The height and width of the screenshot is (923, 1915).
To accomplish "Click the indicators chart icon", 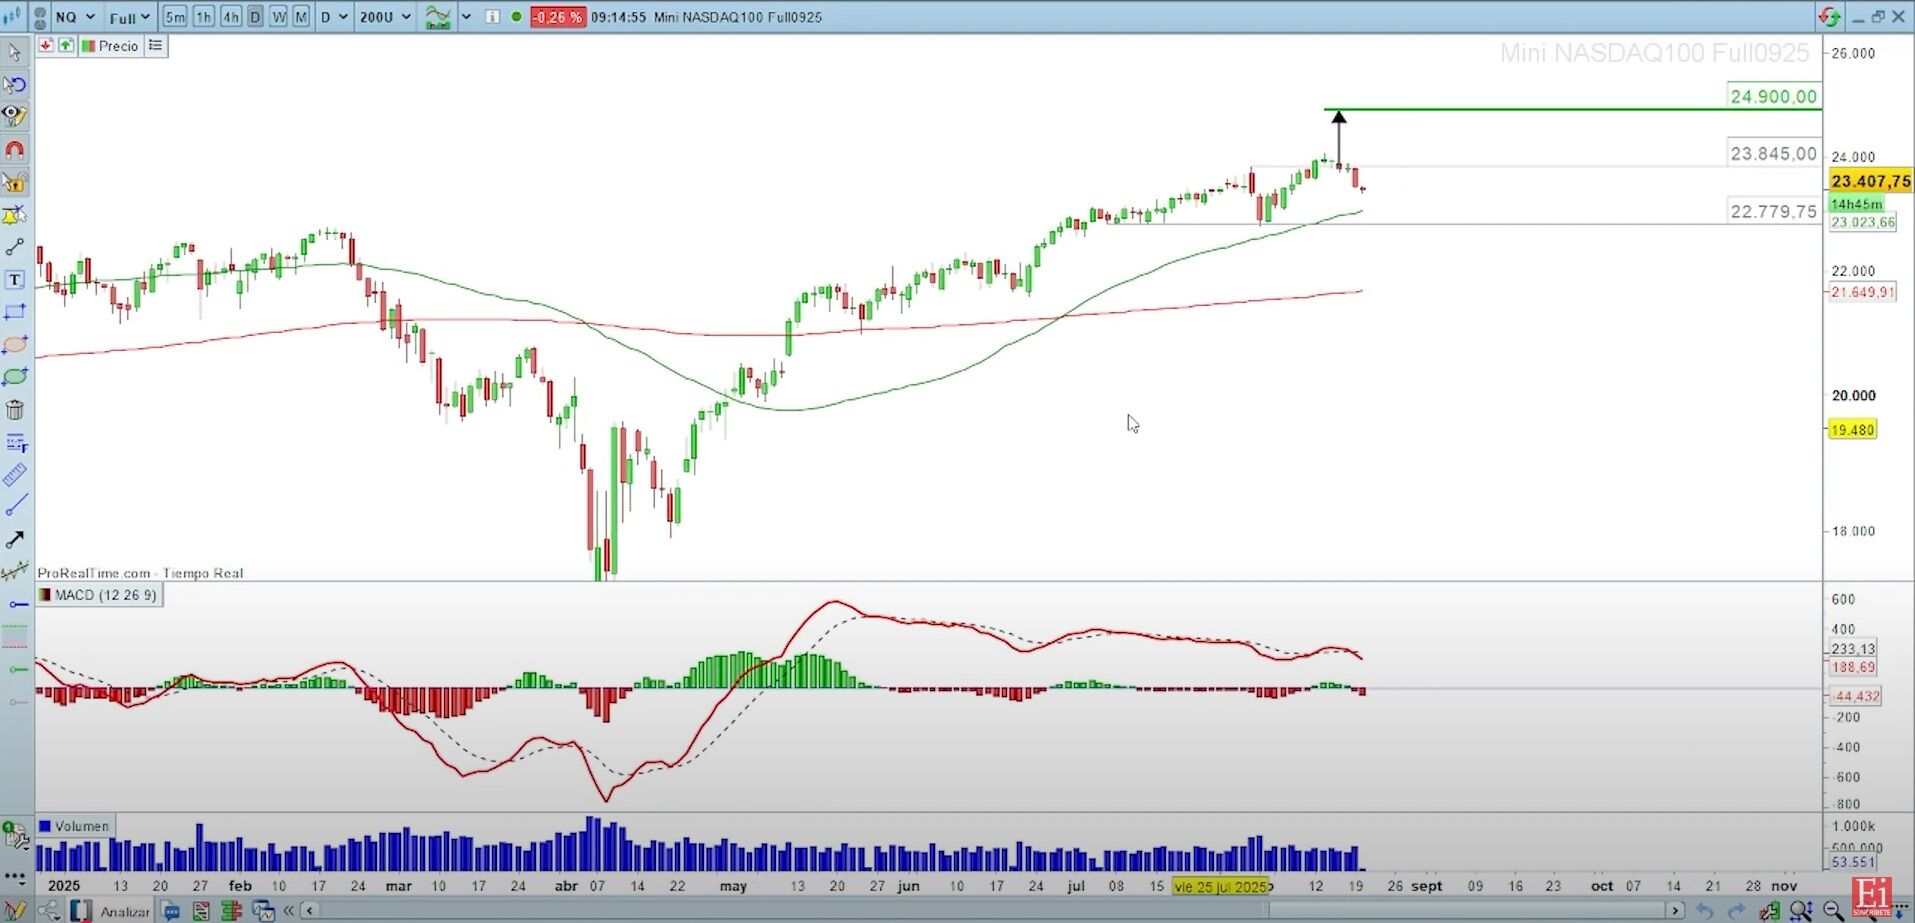I will pyautogui.click(x=438, y=17).
